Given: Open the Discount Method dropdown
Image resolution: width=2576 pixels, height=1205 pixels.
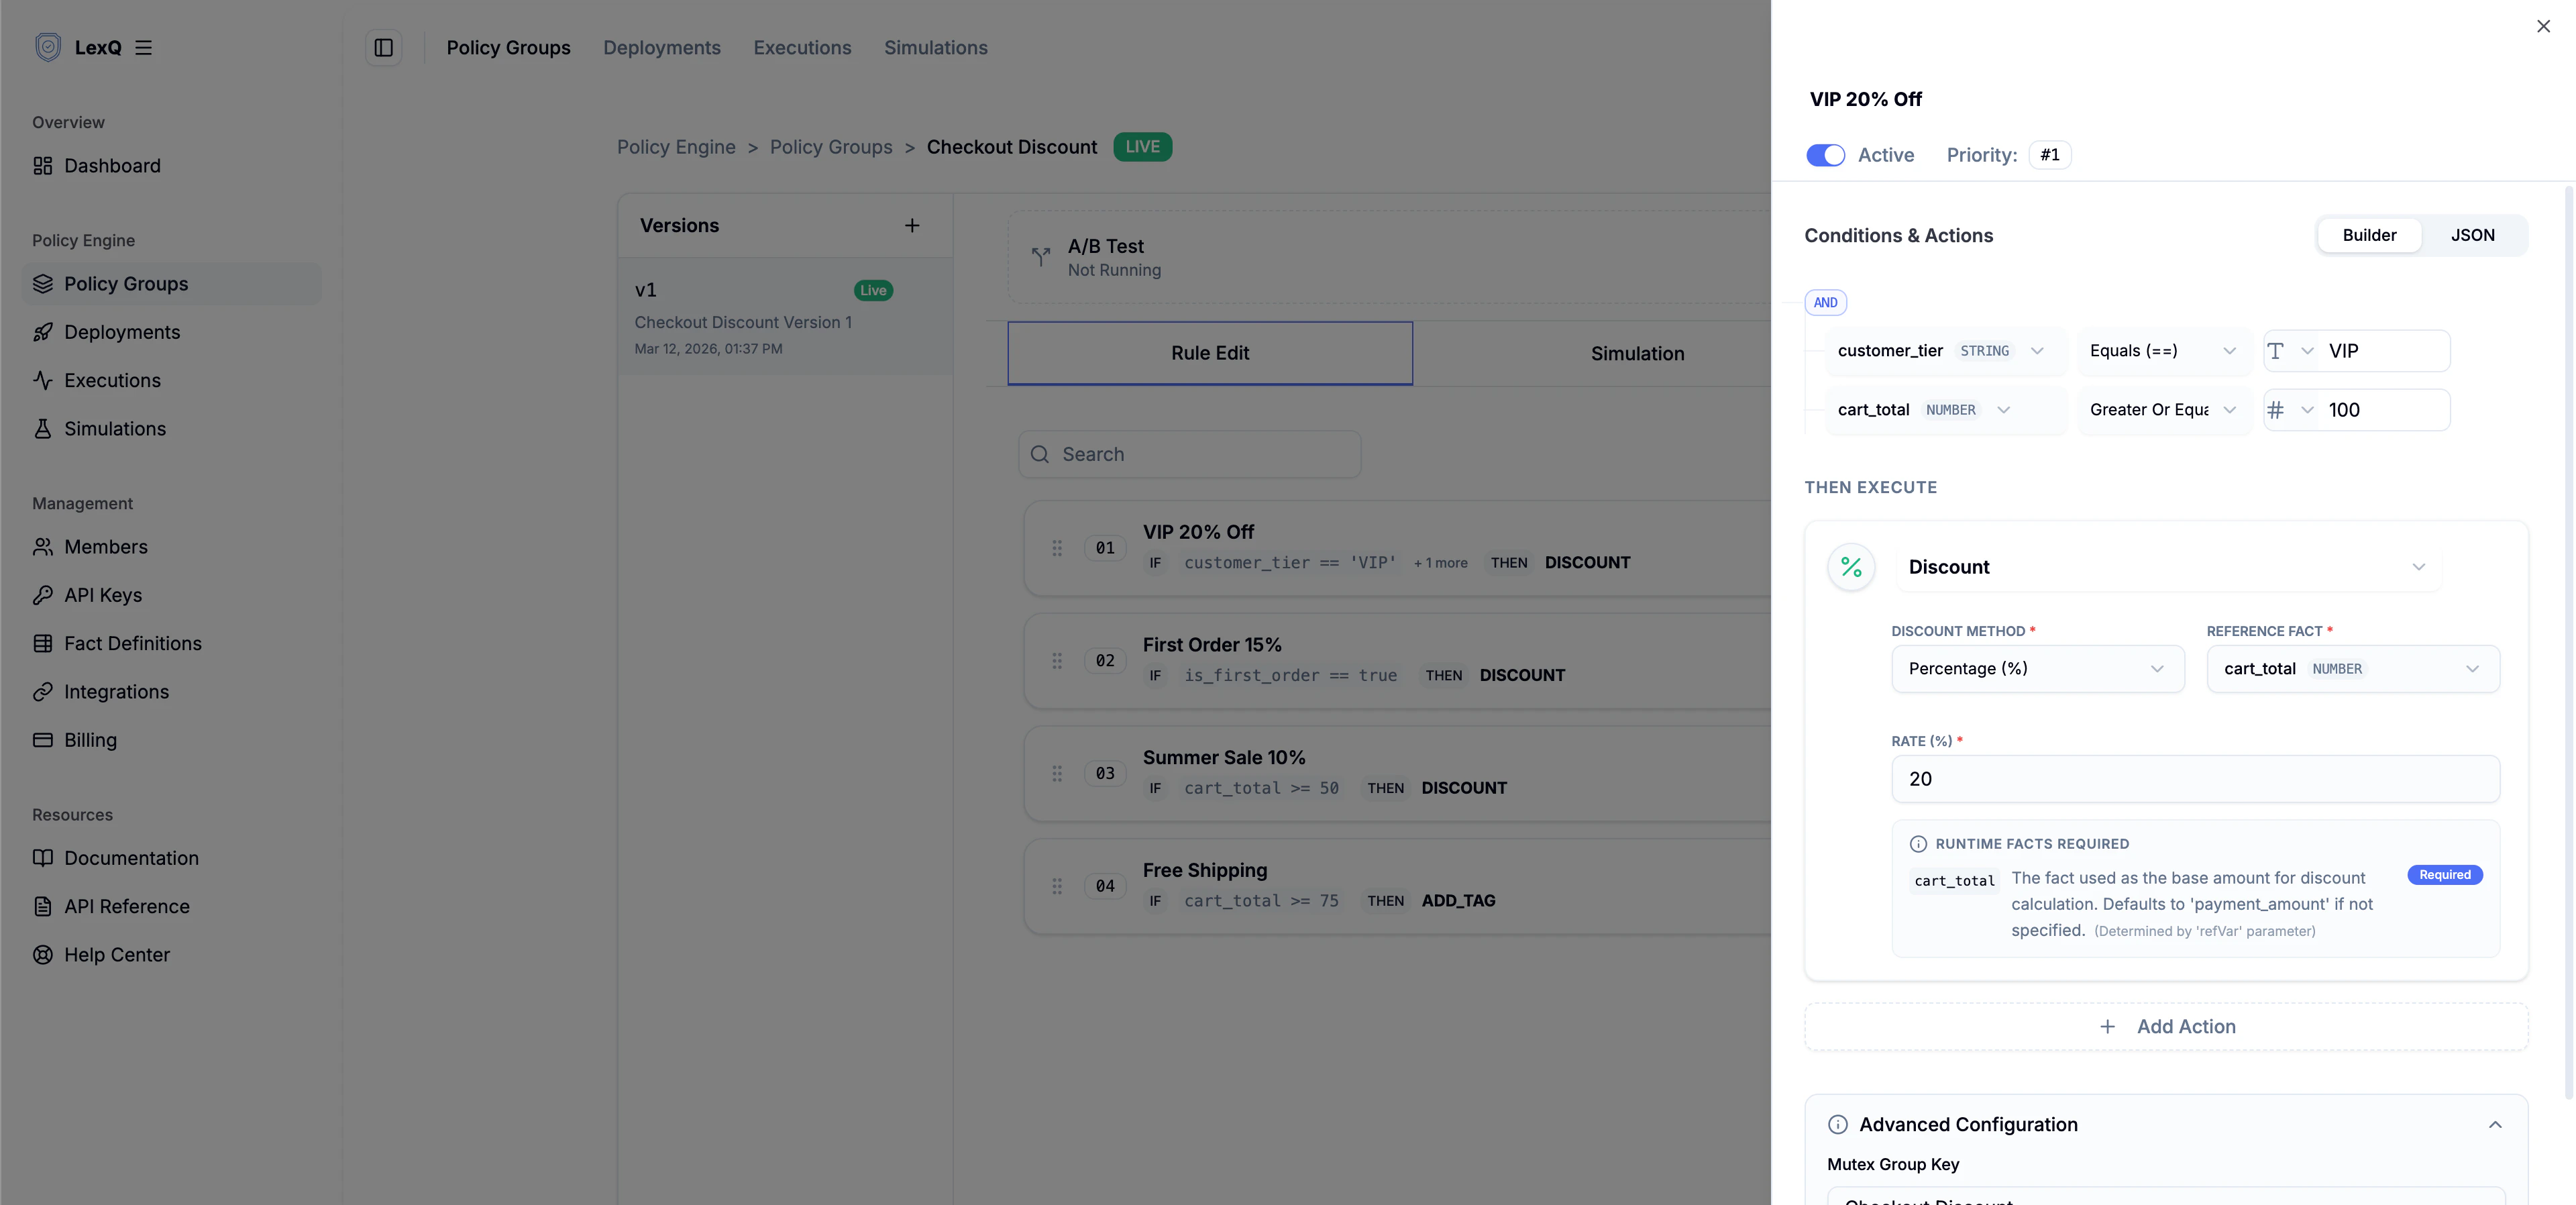Looking at the screenshot, I should pos(2036,668).
